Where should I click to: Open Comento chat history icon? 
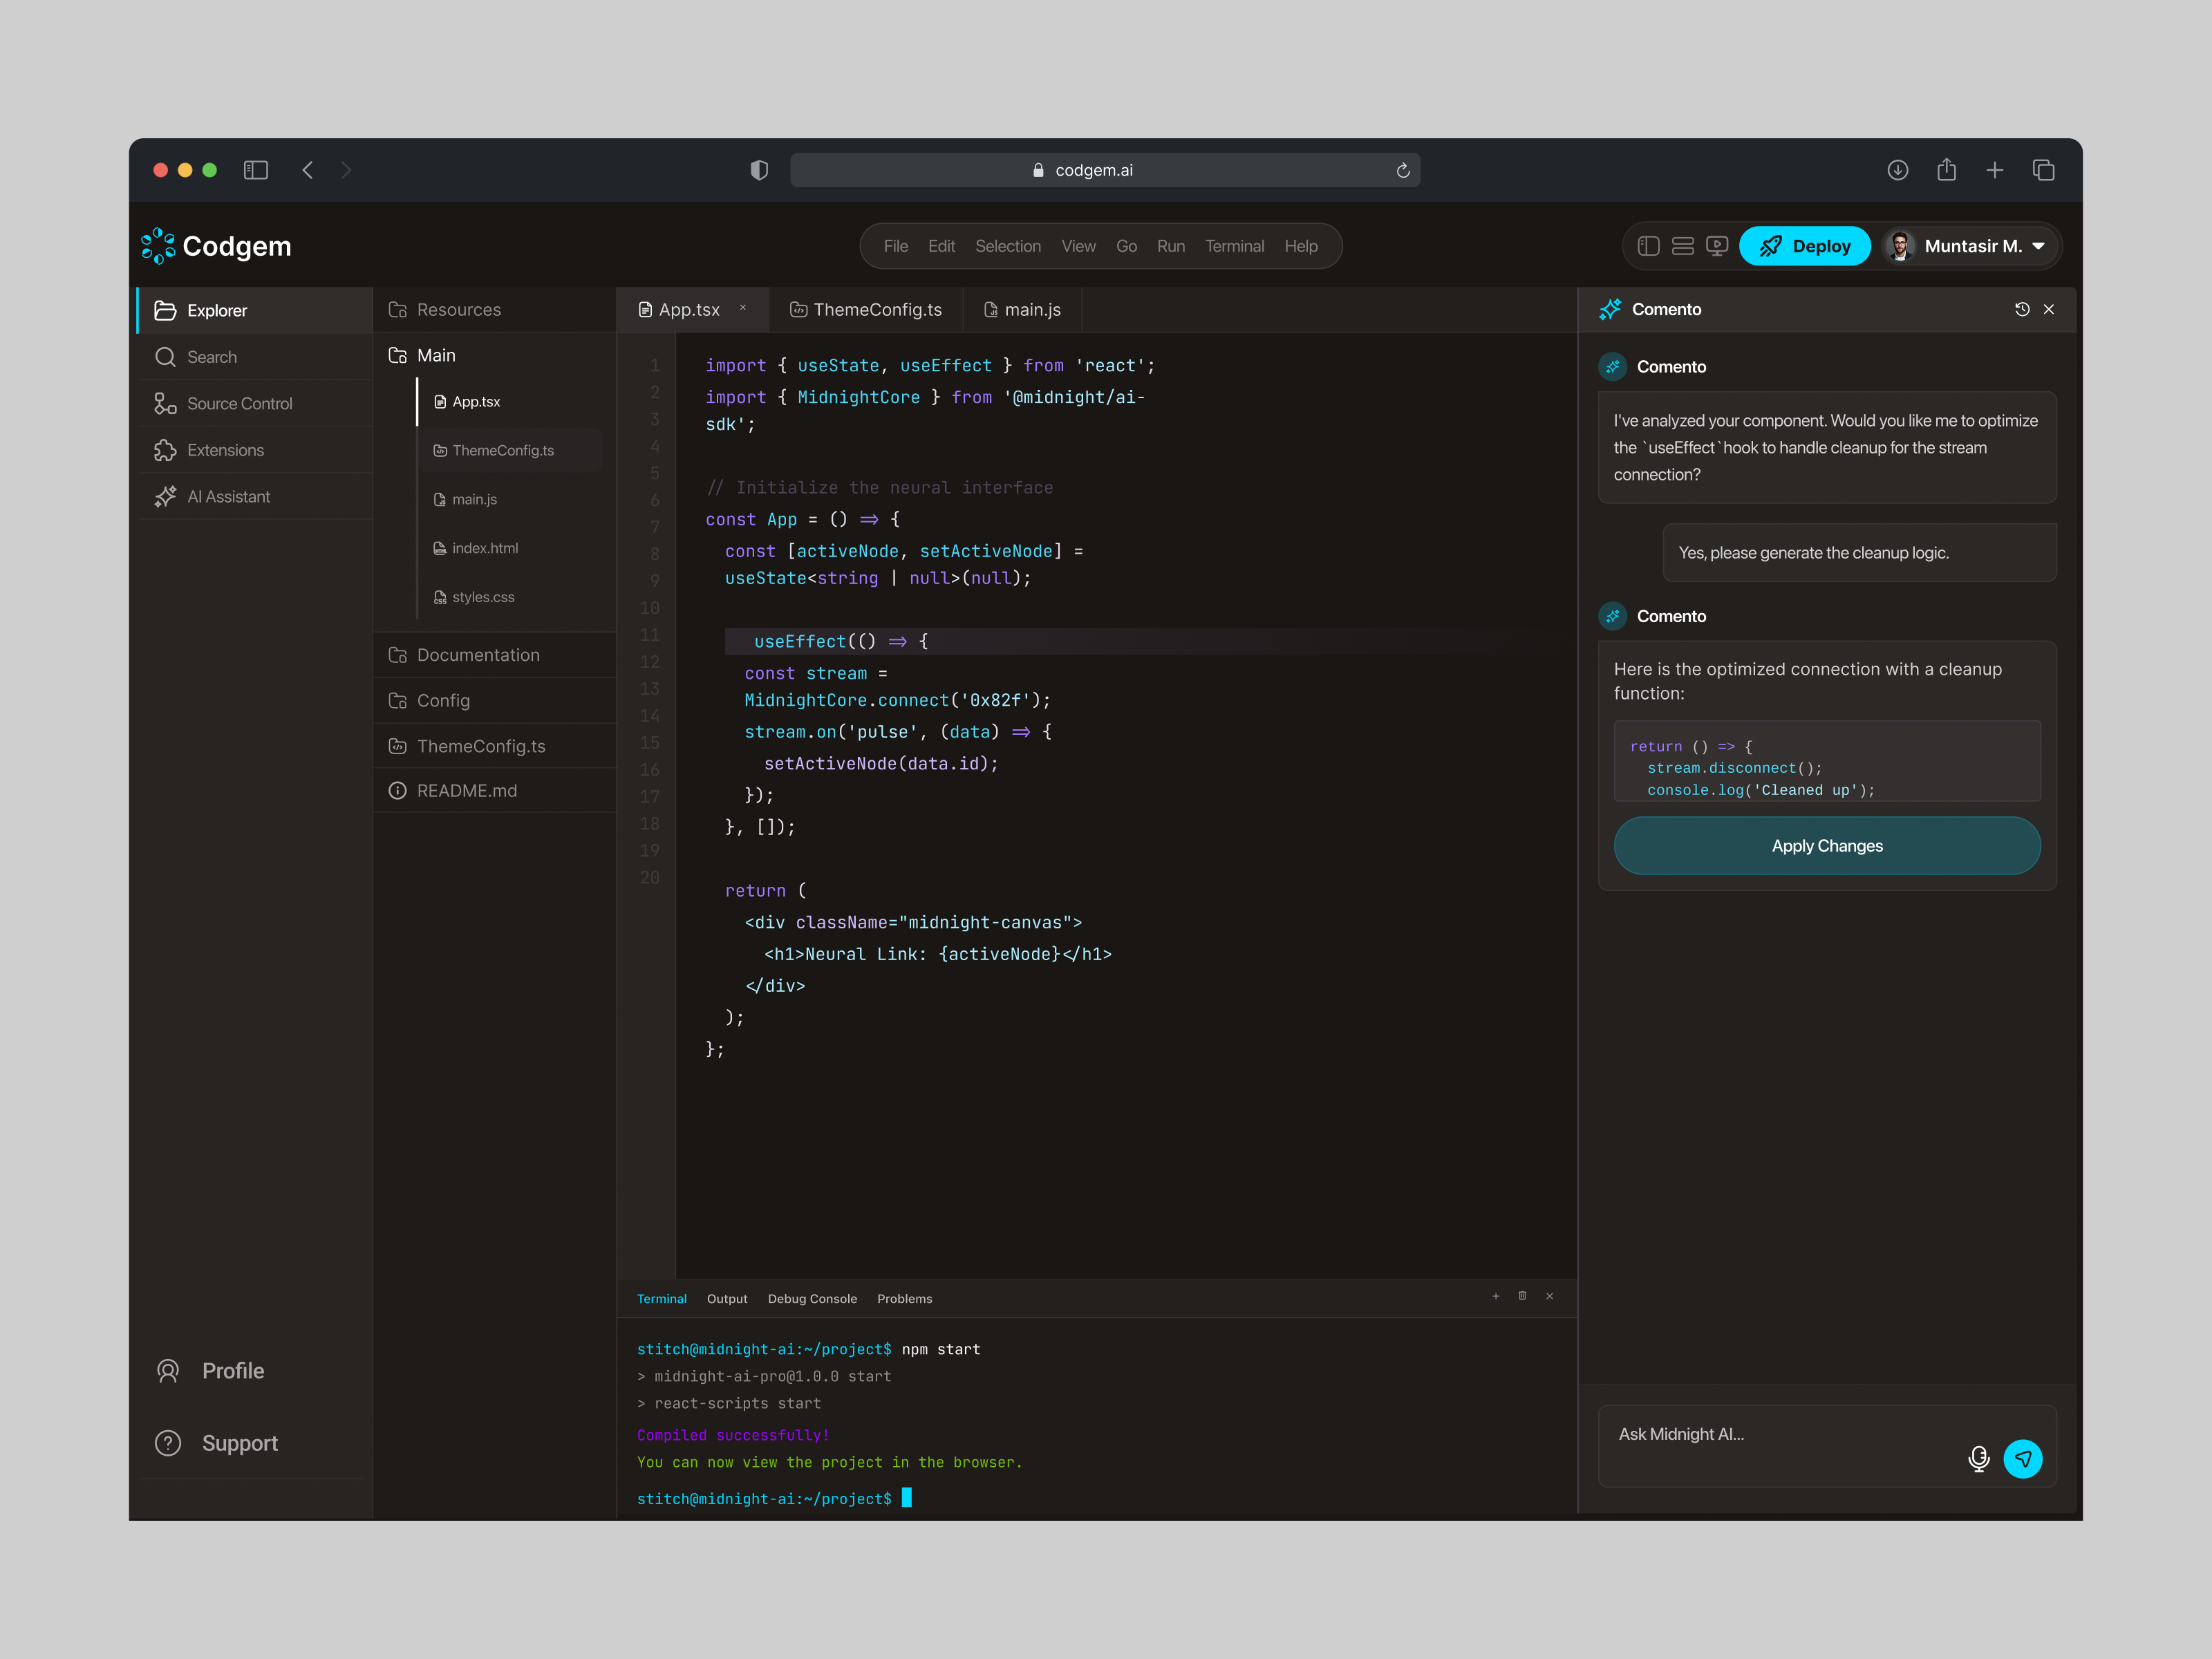2022,309
